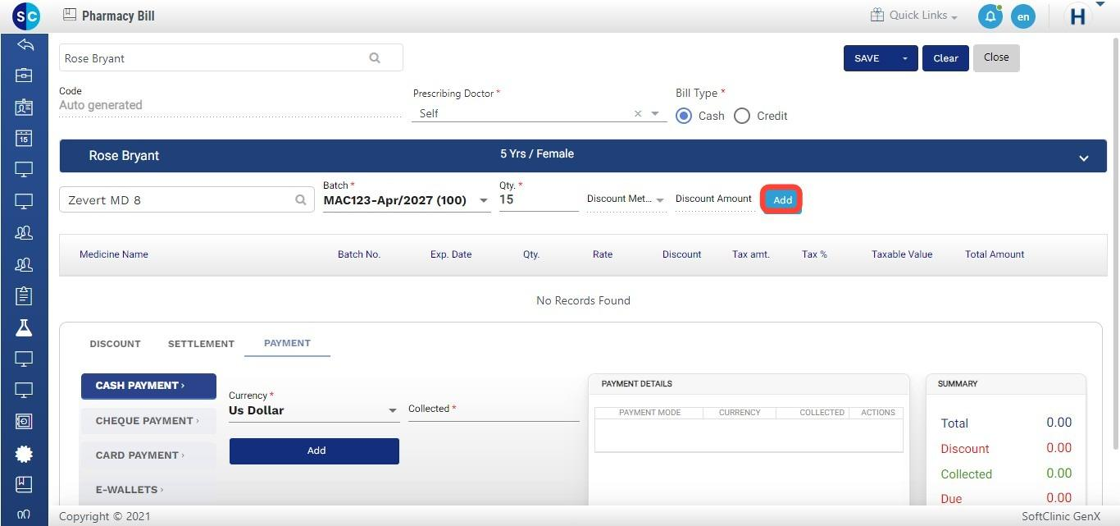Open the Batch dropdown
1120x526 pixels.
[484, 201]
